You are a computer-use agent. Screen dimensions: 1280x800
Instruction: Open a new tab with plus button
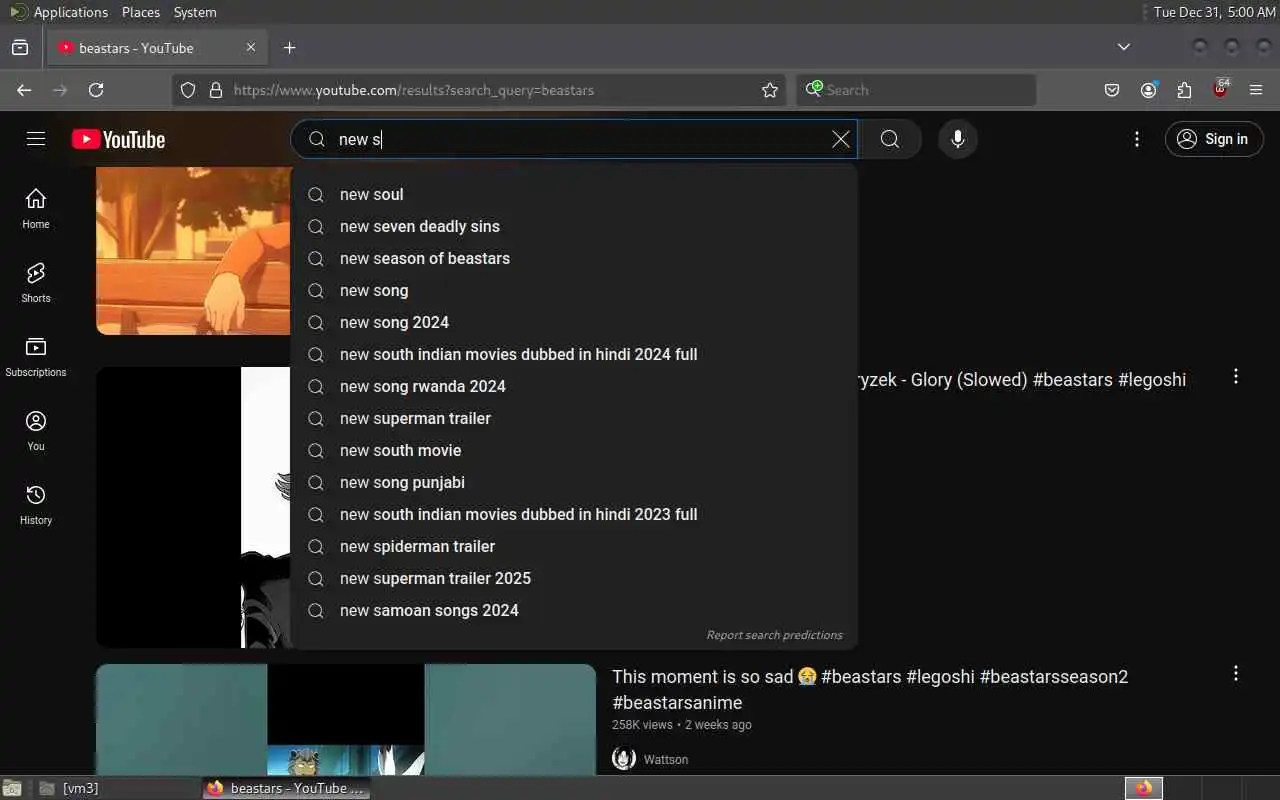(290, 47)
